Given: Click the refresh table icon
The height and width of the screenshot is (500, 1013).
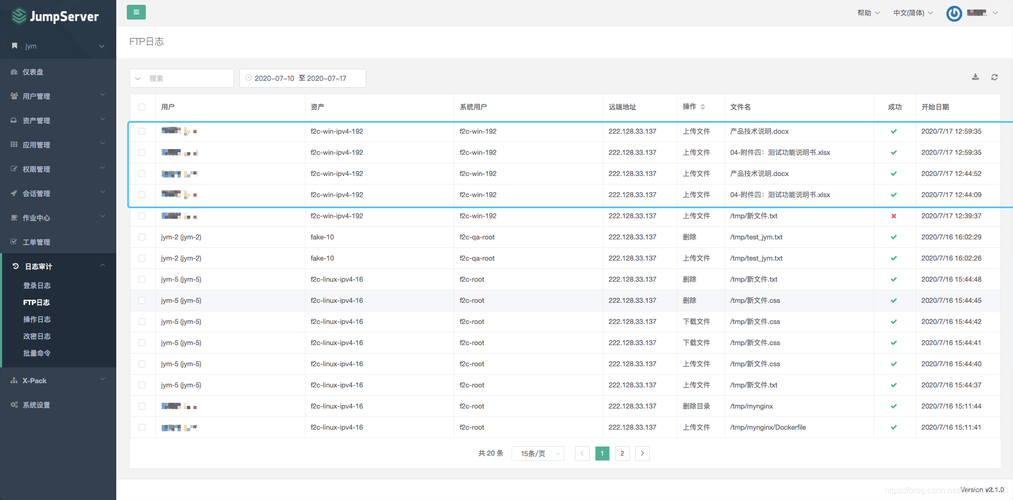Looking at the screenshot, I should point(995,77).
